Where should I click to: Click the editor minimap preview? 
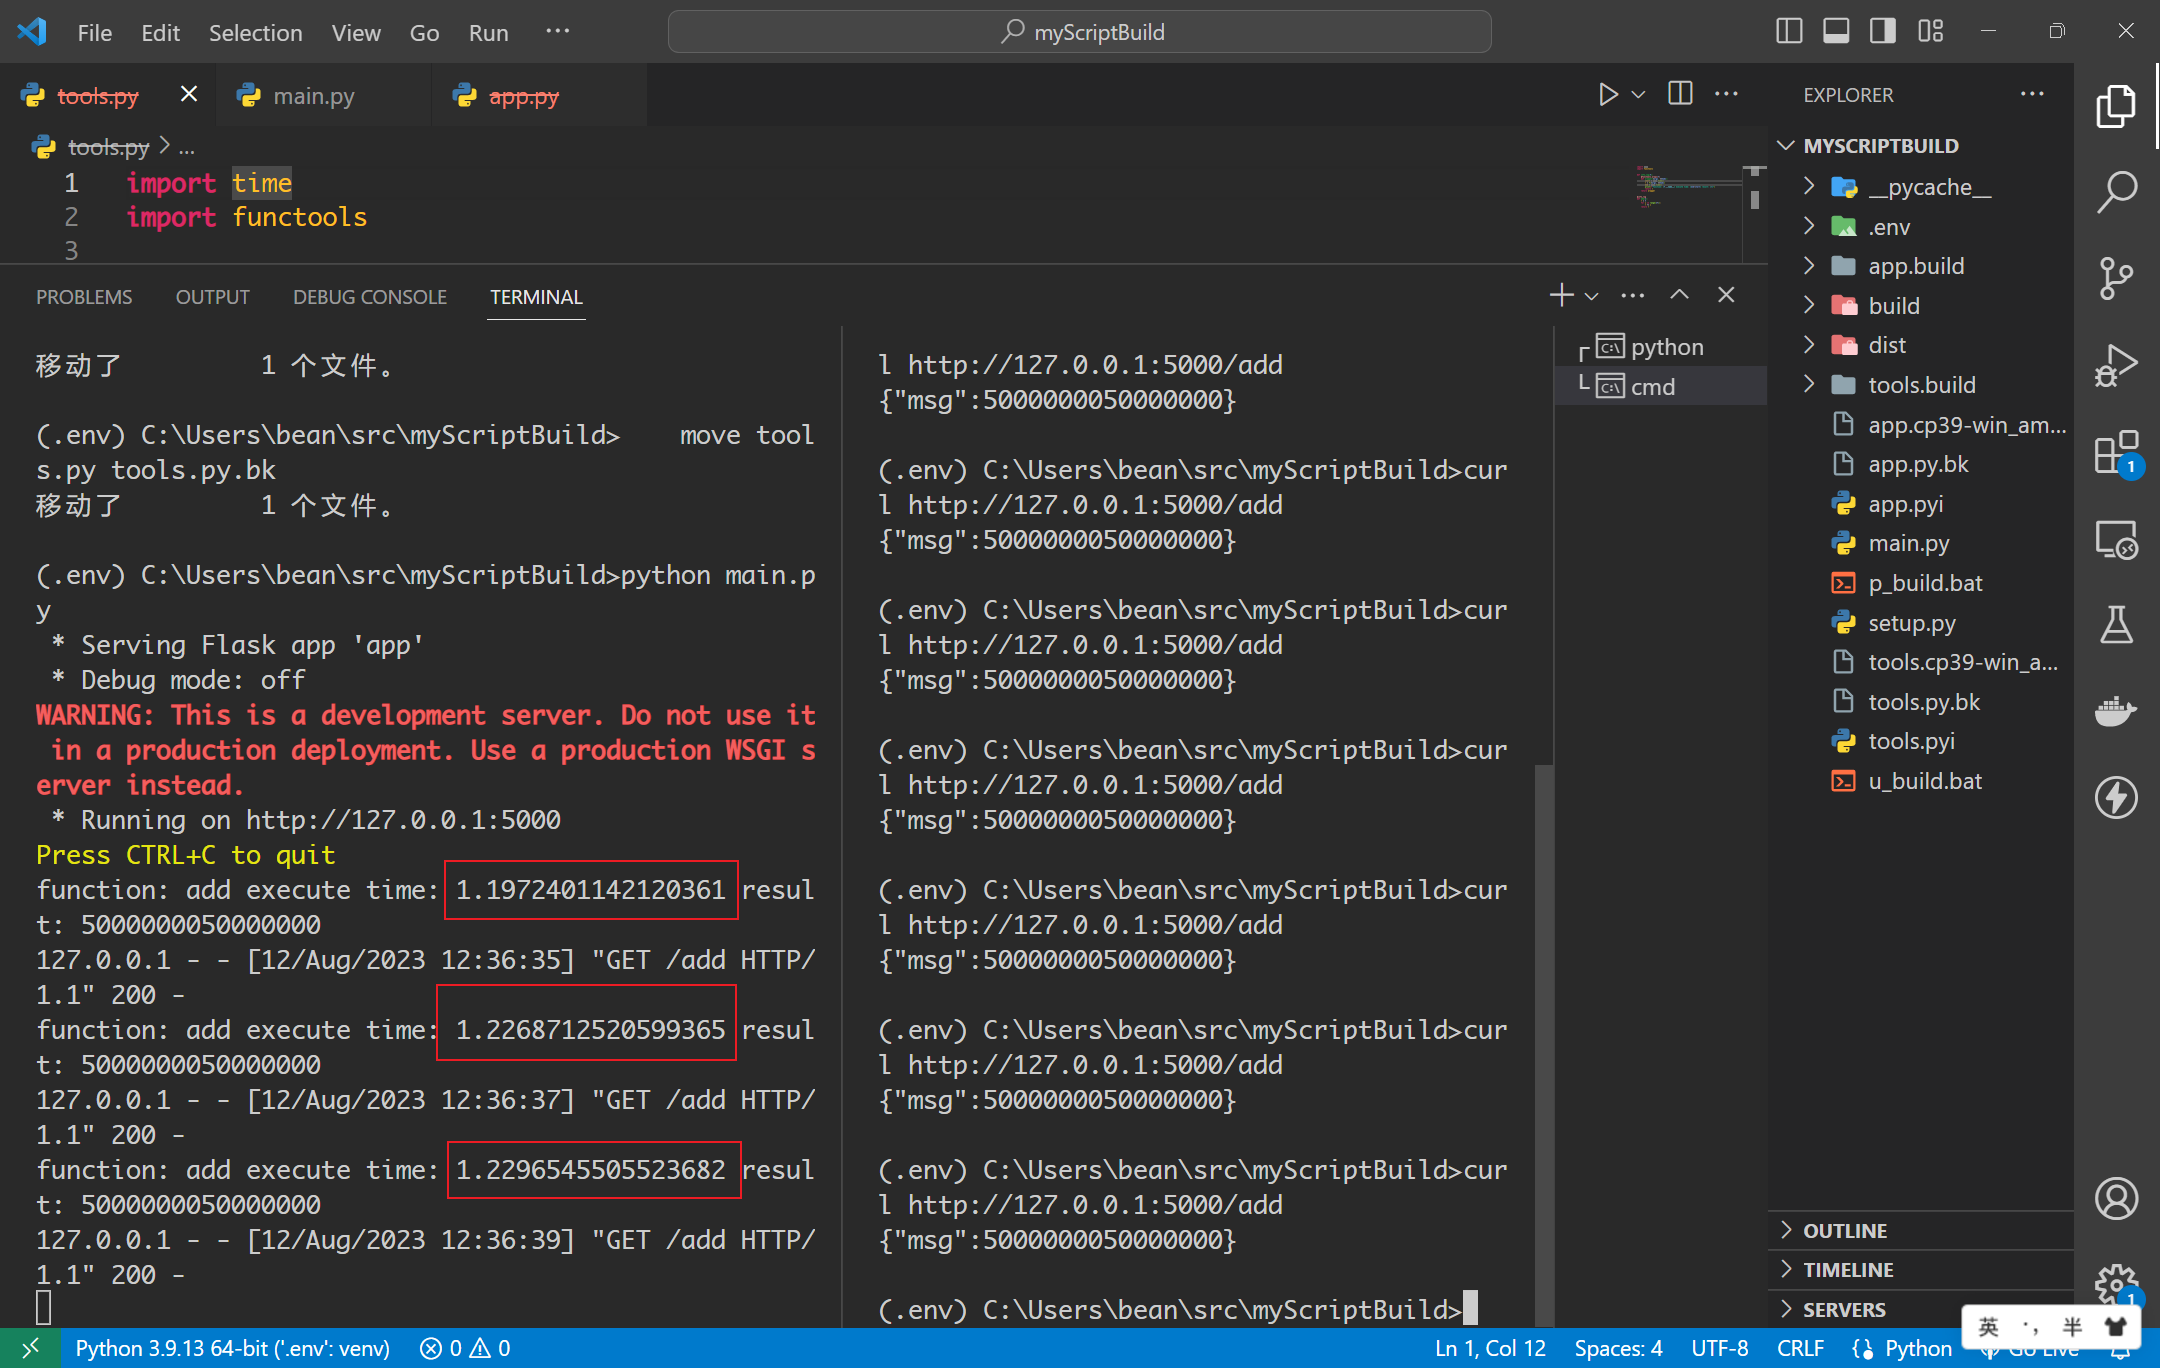(x=1690, y=186)
